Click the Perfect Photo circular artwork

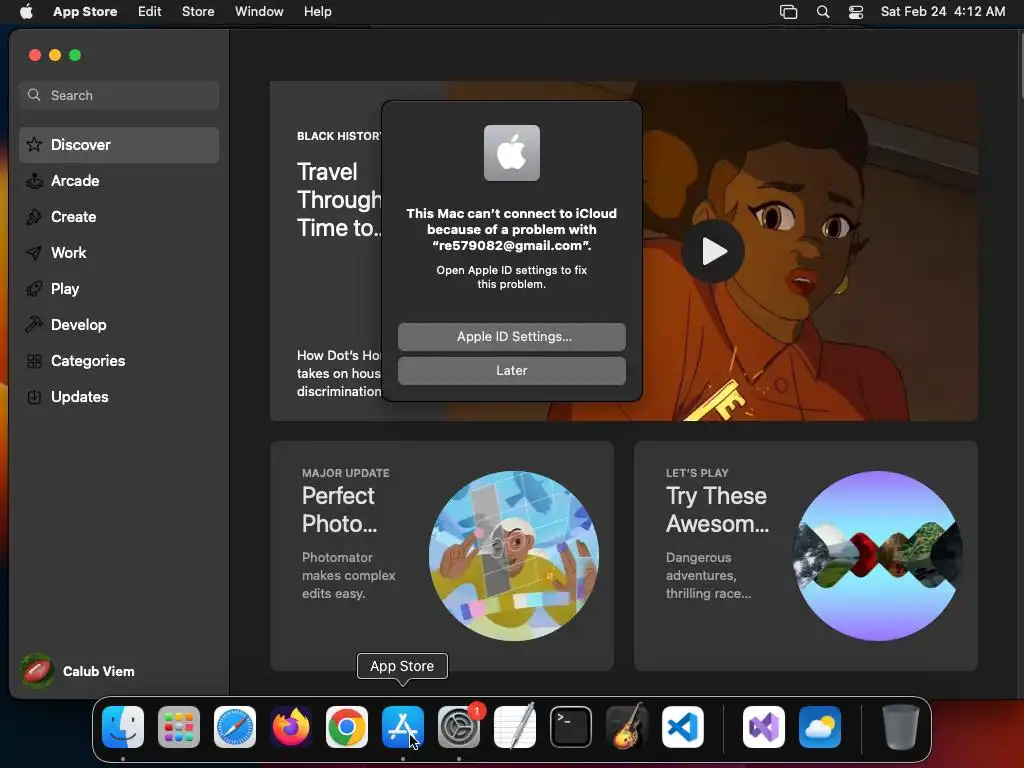click(x=514, y=556)
